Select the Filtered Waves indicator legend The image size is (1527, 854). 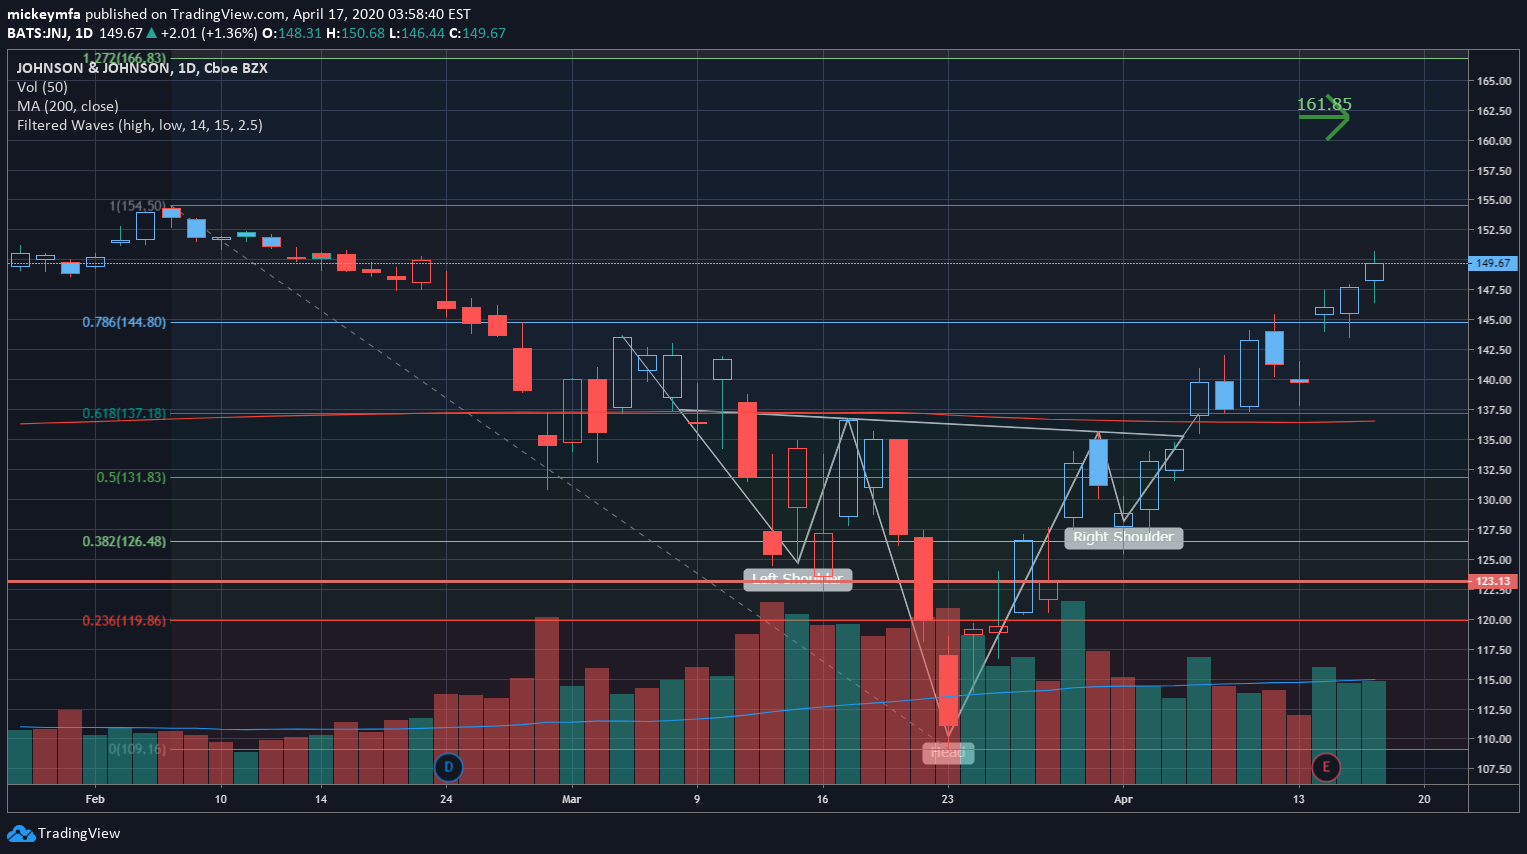pyautogui.click(x=140, y=125)
